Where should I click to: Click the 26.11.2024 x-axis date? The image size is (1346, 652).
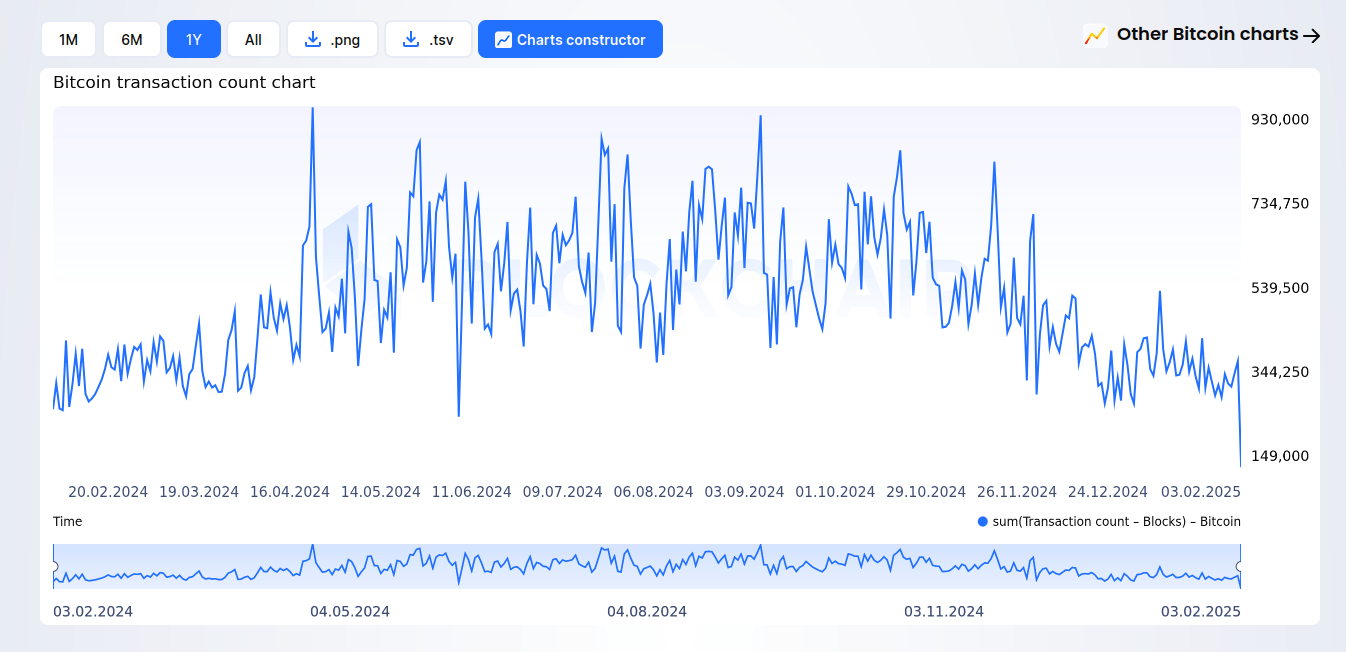(1017, 492)
